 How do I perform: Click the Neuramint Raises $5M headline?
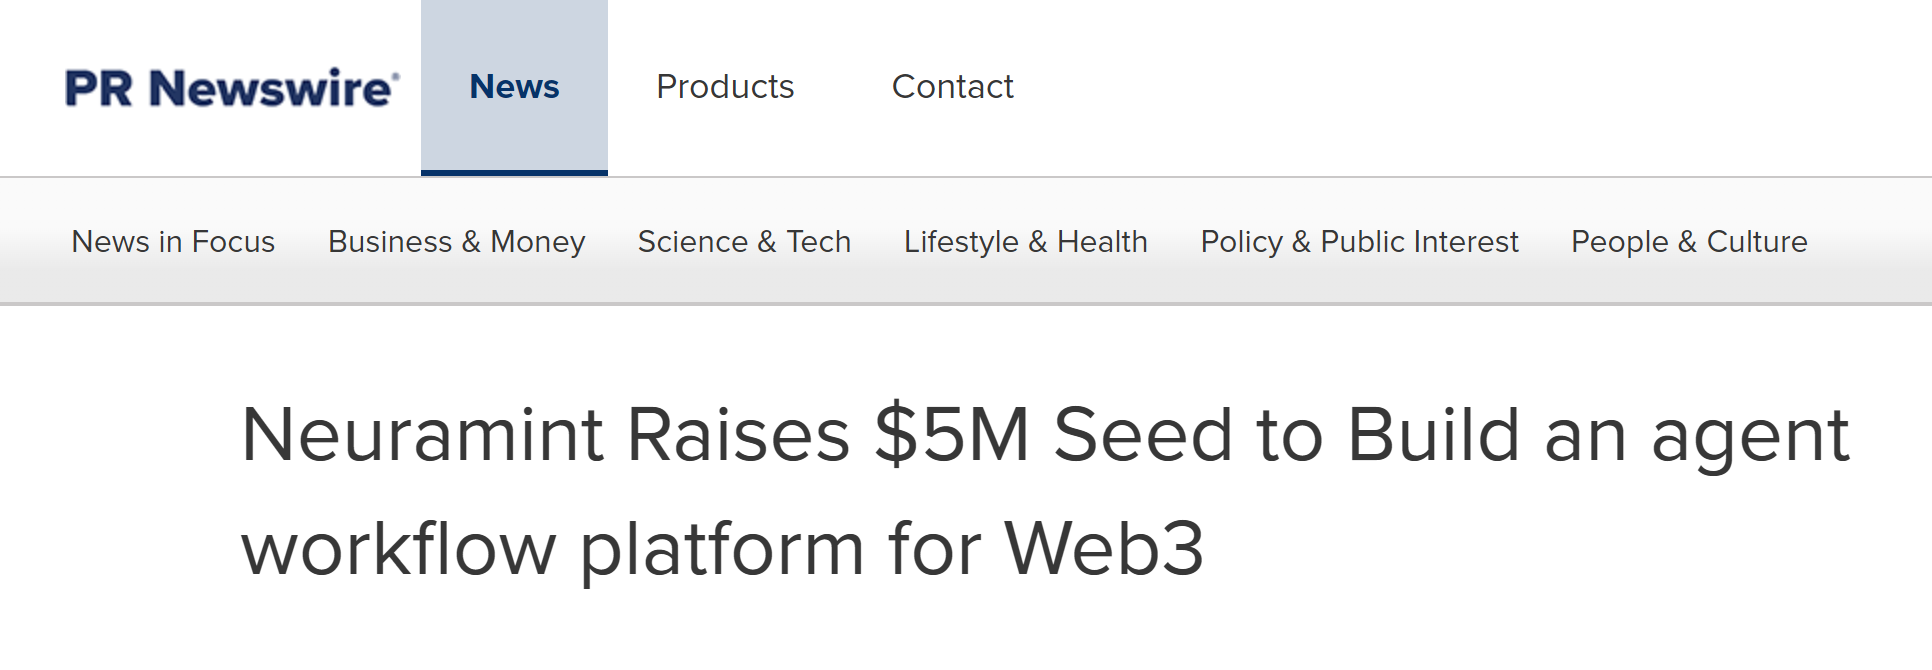coord(1045,490)
